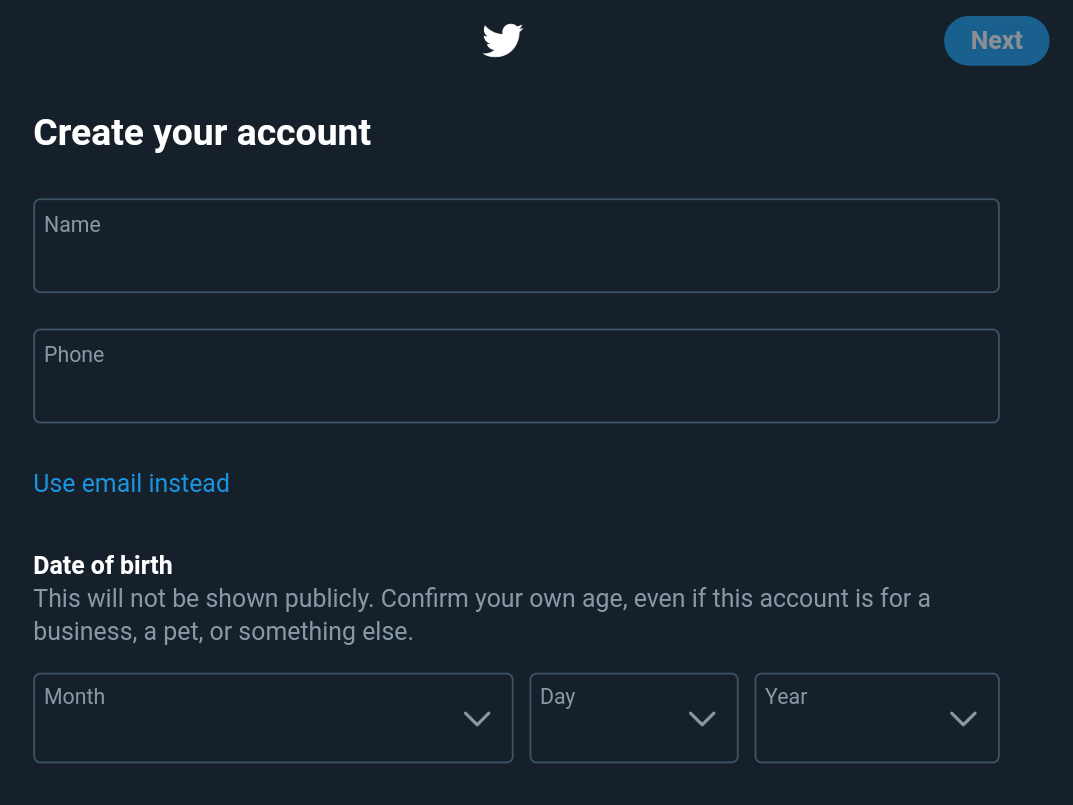Click the 'Day' label text
This screenshot has width=1073, height=805.
pyautogui.click(x=557, y=697)
